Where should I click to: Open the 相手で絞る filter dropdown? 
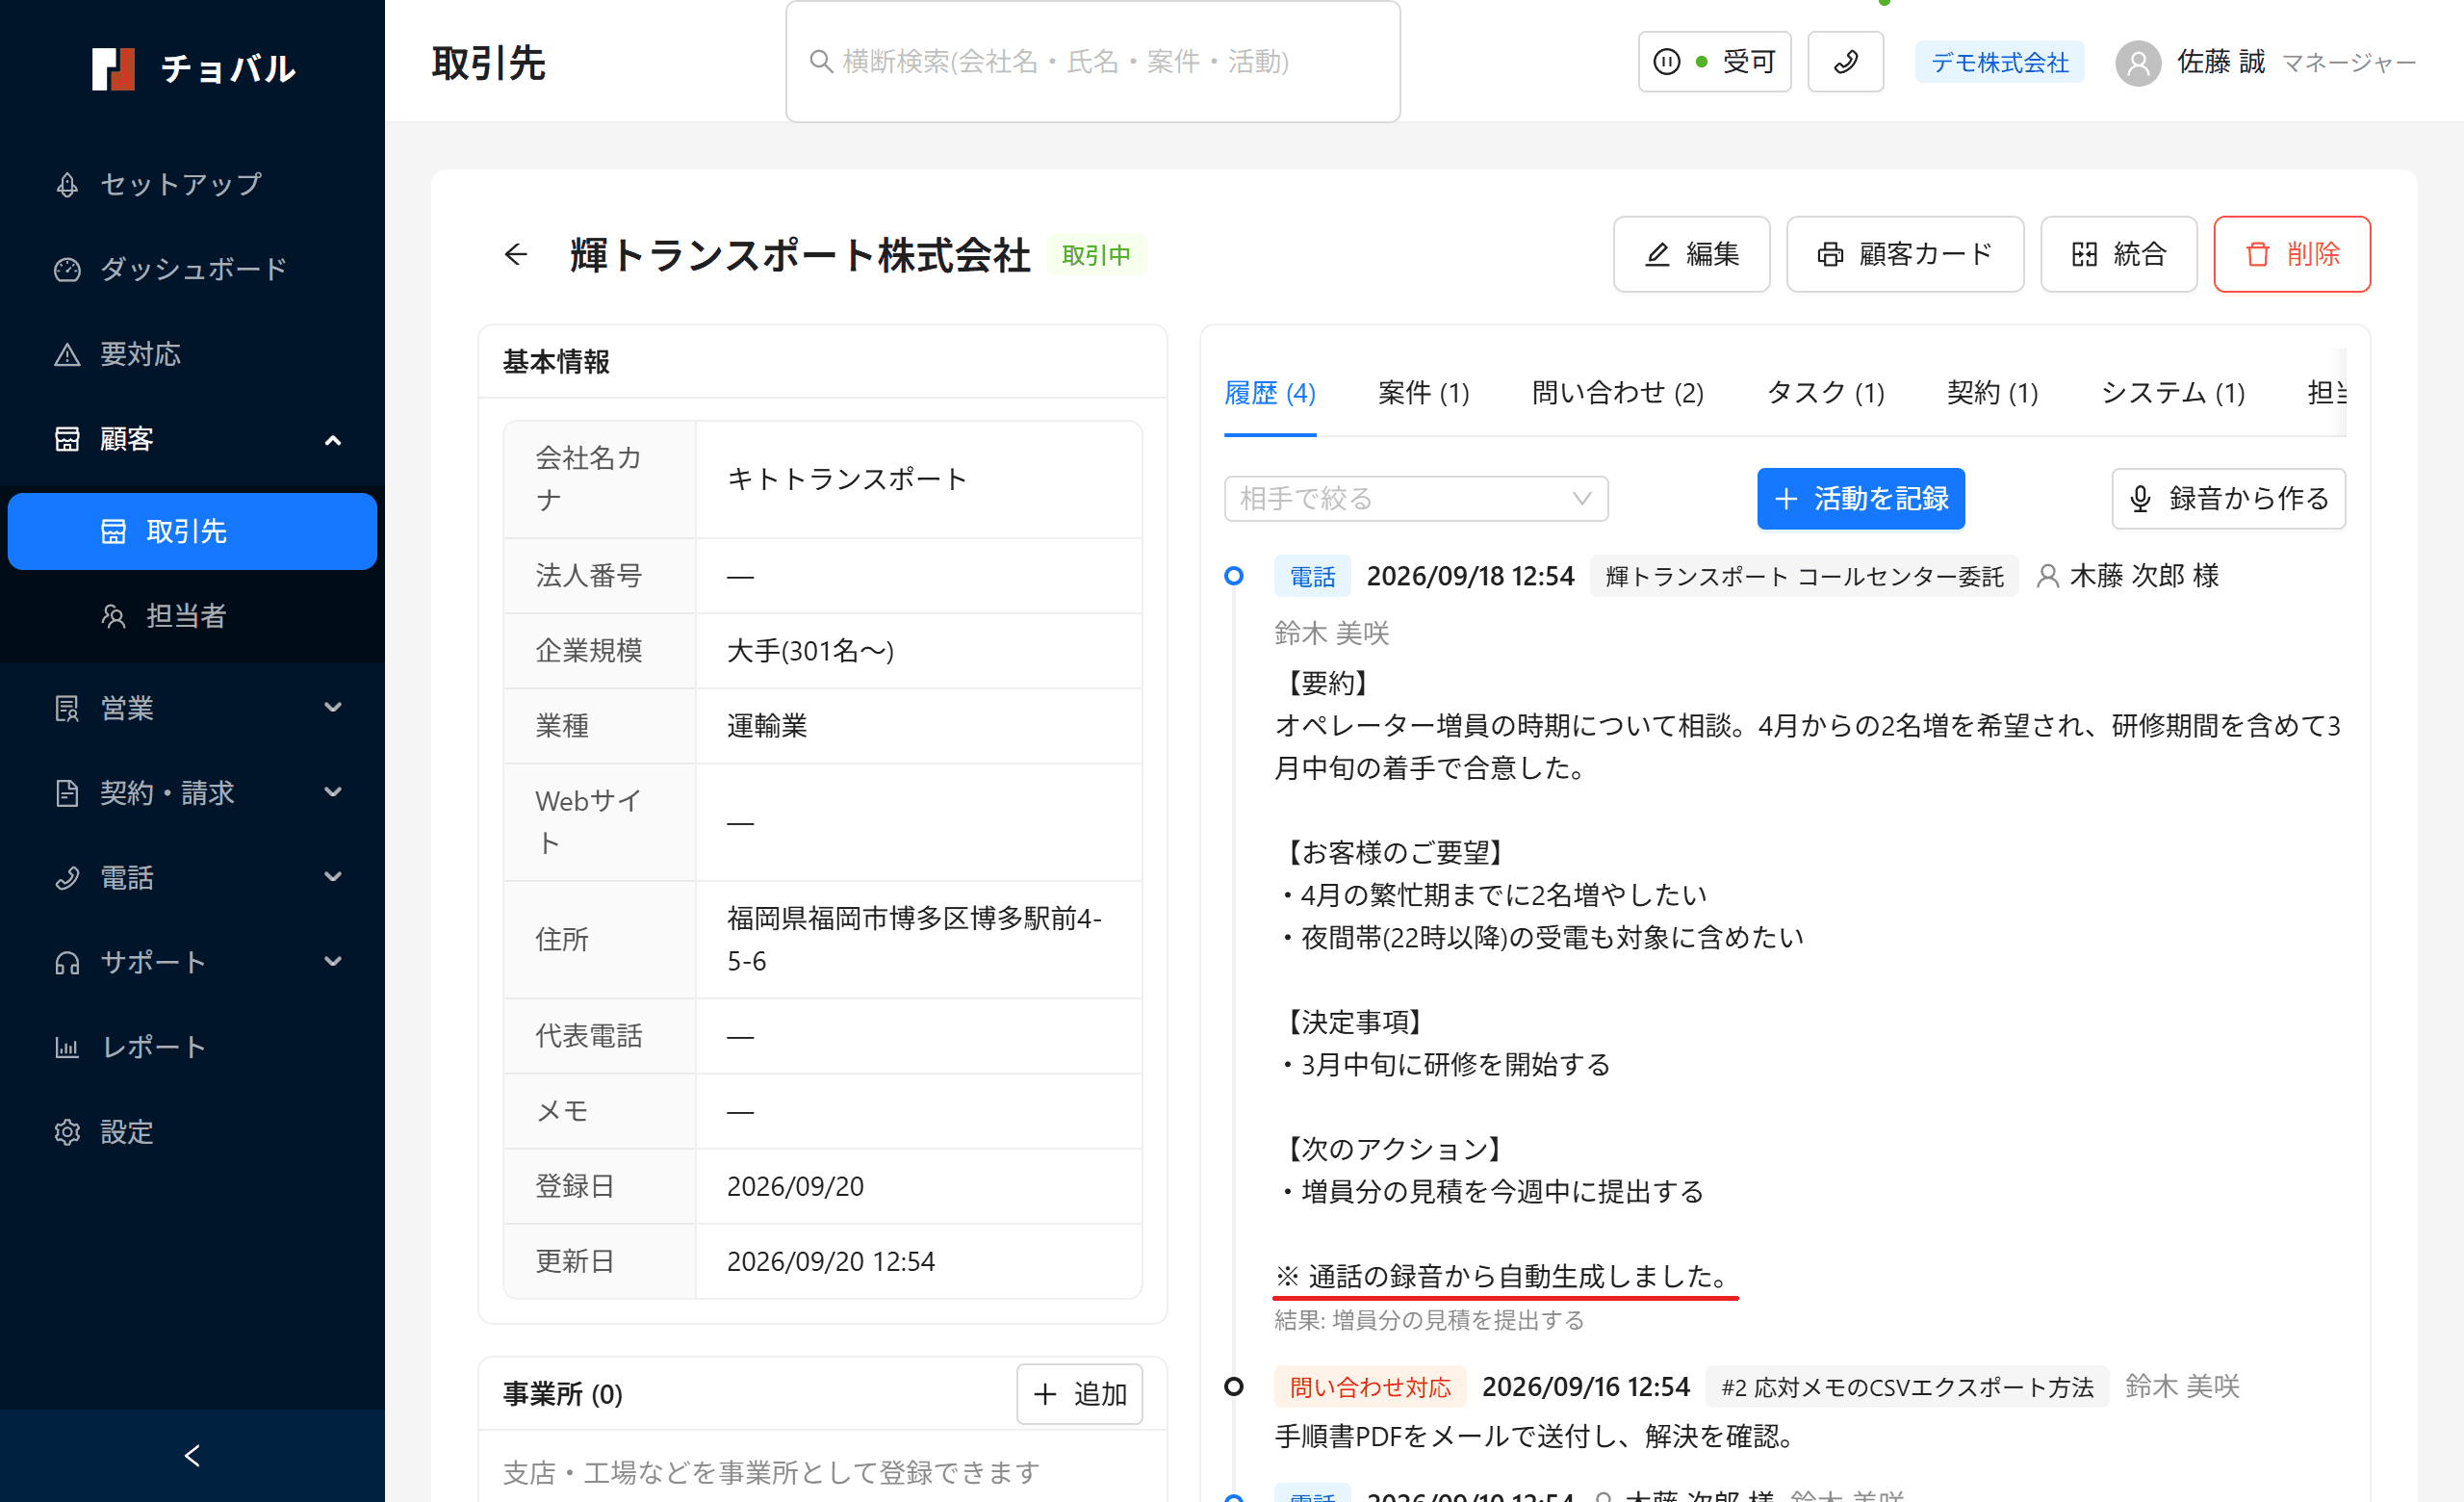(1415, 498)
